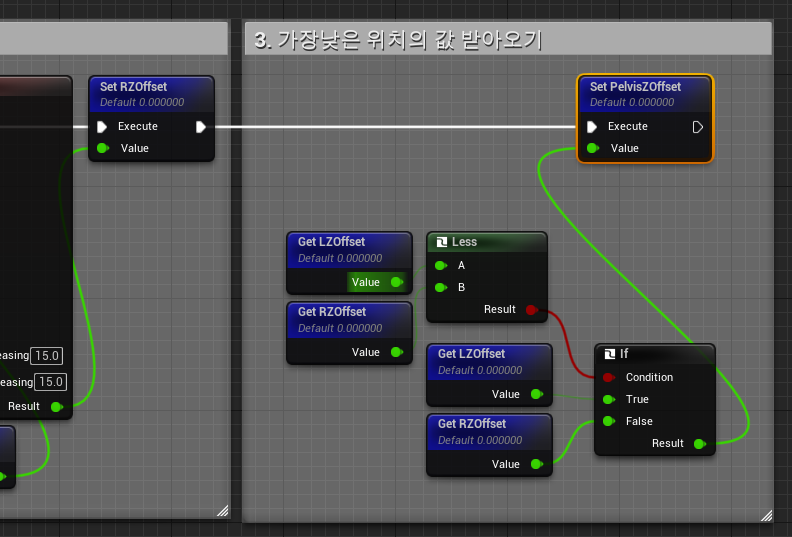This screenshot has width=792, height=537.
Task: Click 'Default 0.000000' under Set RZOffset
Action: (142, 103)
